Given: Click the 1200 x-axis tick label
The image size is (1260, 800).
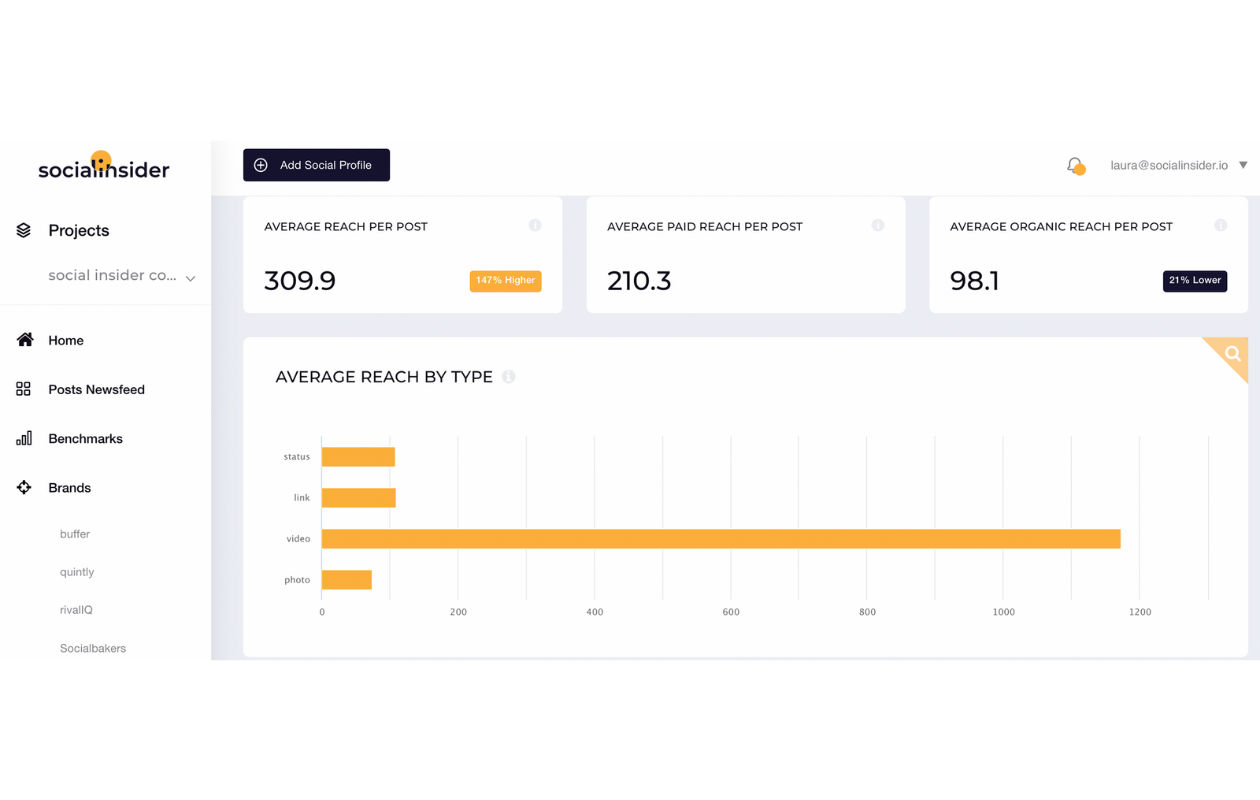Looking at the screenshot, I should pos(1140,612).
